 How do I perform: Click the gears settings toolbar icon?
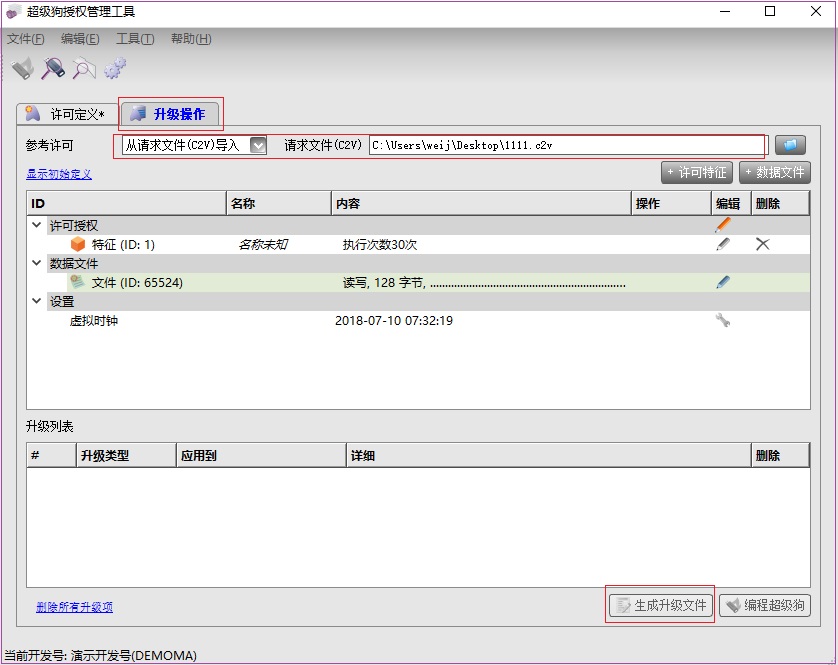pyautogui.click(x=115, y=68)
